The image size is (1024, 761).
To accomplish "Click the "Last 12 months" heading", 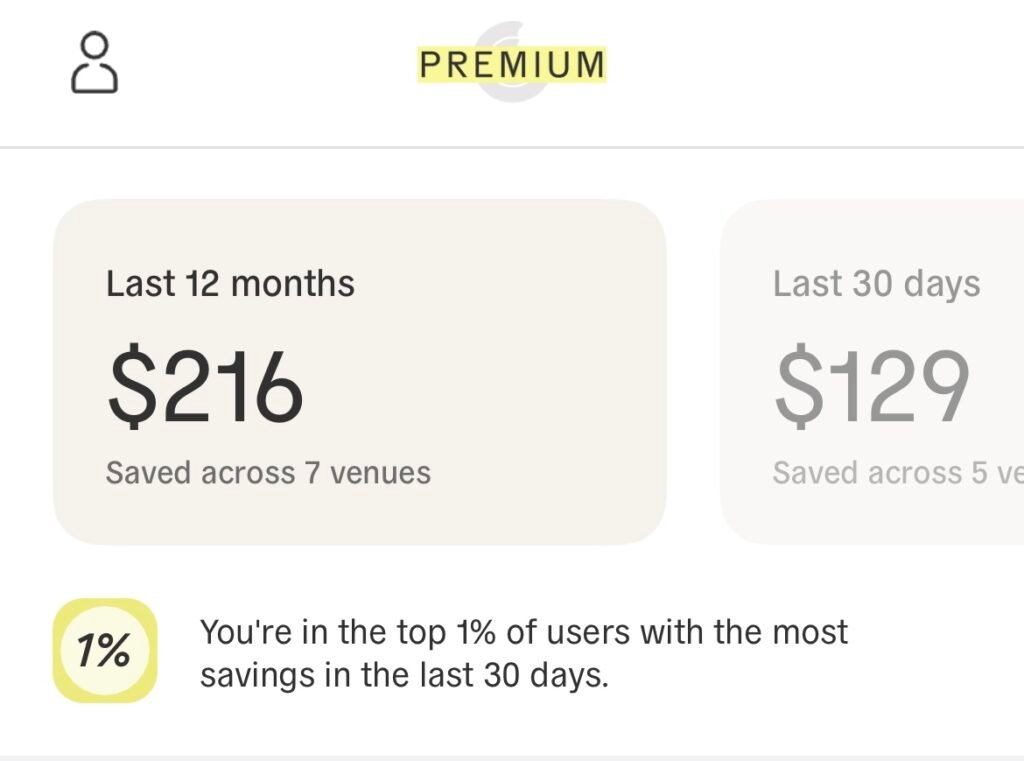I will (x=230, y=284).
